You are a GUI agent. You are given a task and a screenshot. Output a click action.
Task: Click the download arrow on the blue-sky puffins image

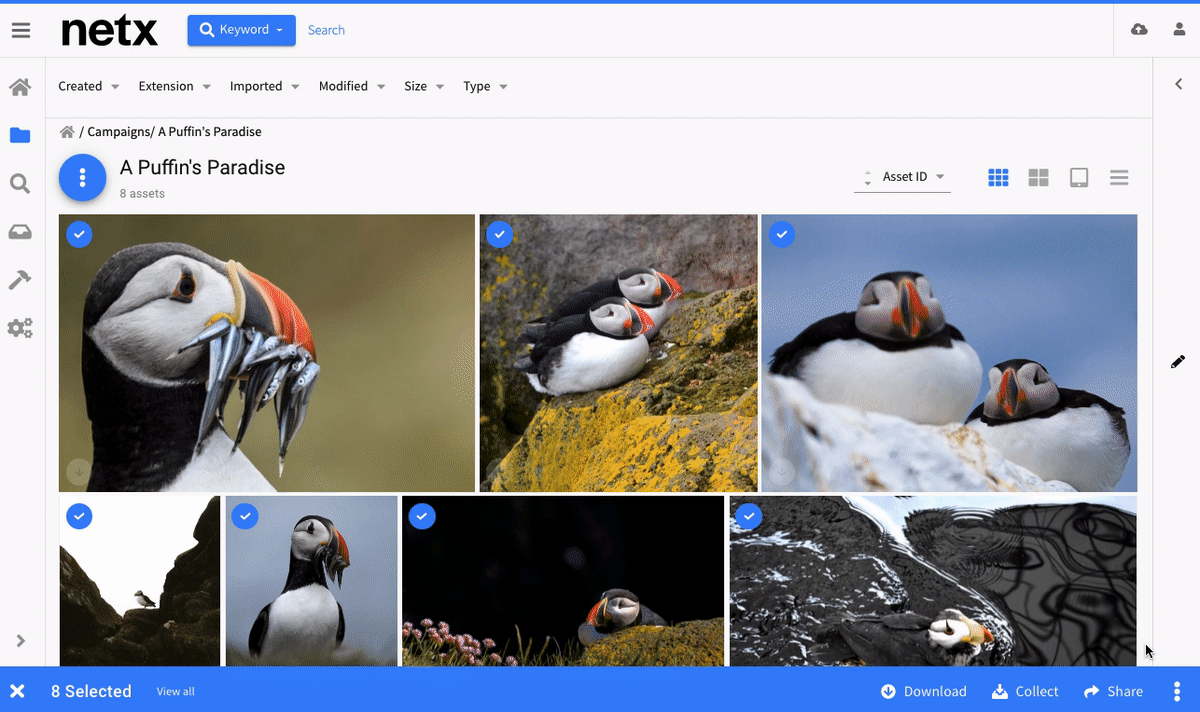pyautogui.click(x=781, y=470)
